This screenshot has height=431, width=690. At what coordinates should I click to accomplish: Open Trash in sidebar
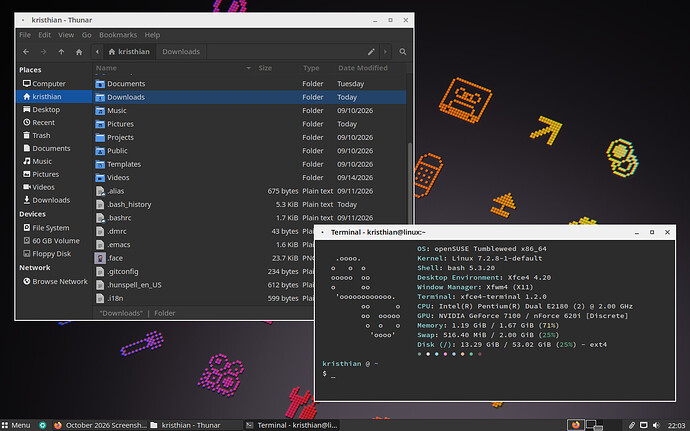pos(54,136)
